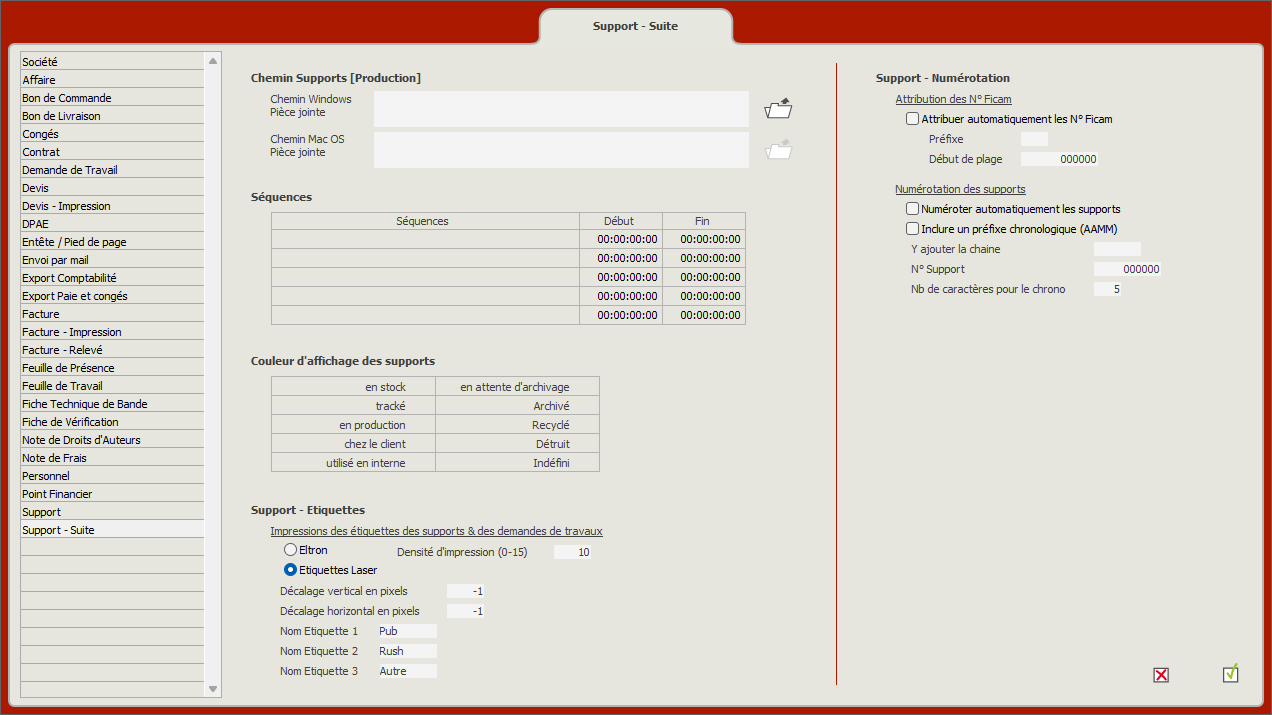Select Facture - Impression entry
Viewport: 1272px width, 715px height.
click(112, 332)
